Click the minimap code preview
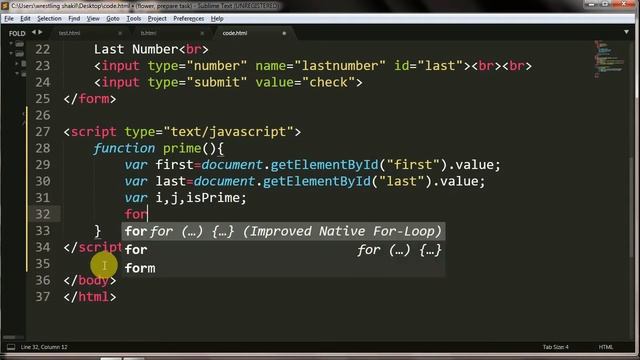The image size is (640, 360). (609, 58)
